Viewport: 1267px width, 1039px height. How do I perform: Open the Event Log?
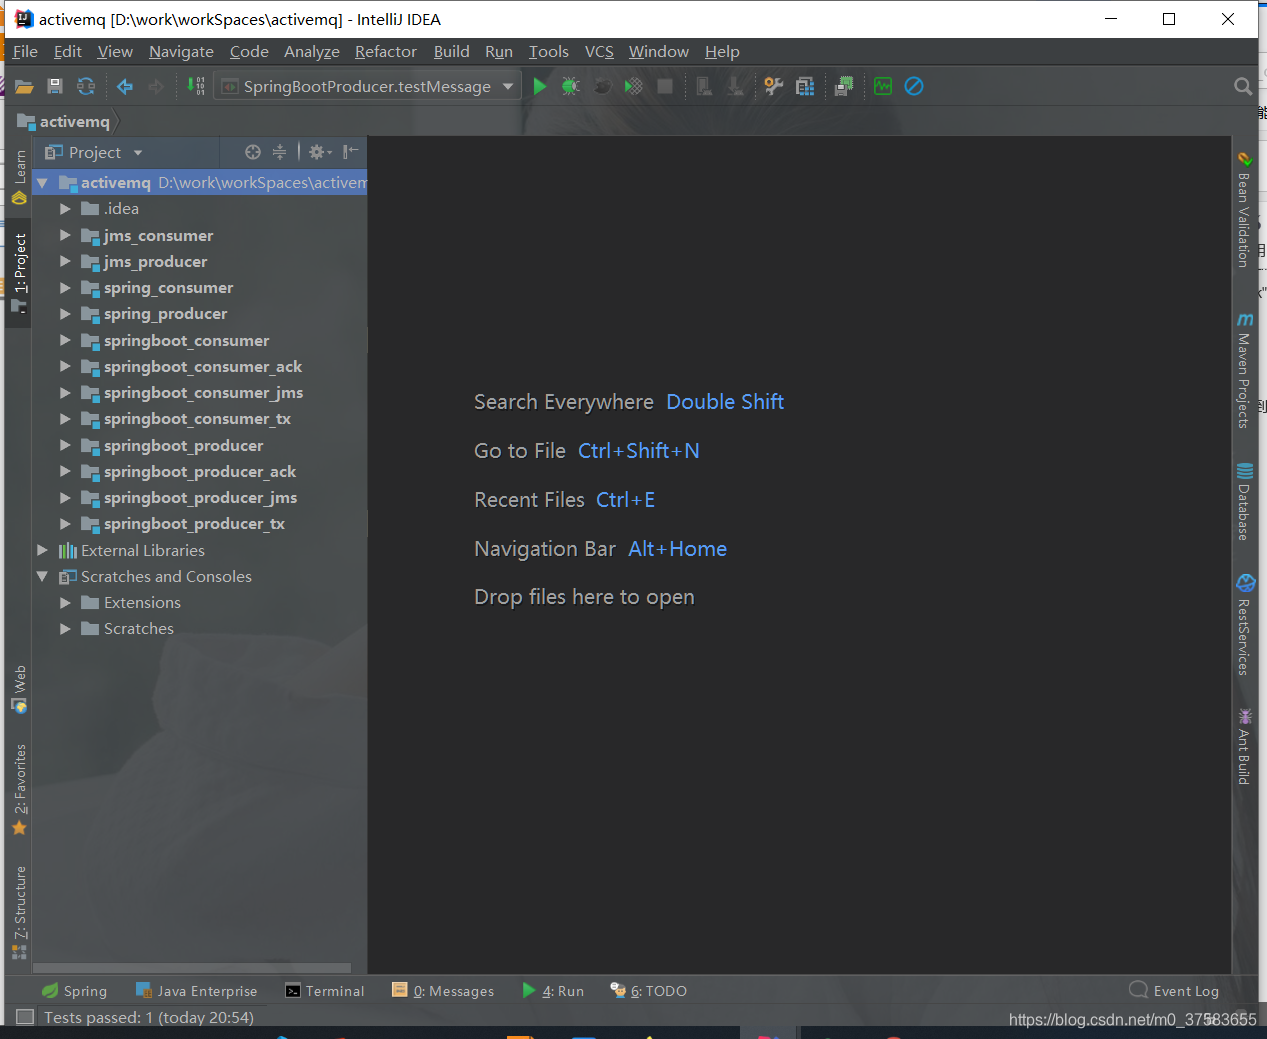tap(1174, 991)
